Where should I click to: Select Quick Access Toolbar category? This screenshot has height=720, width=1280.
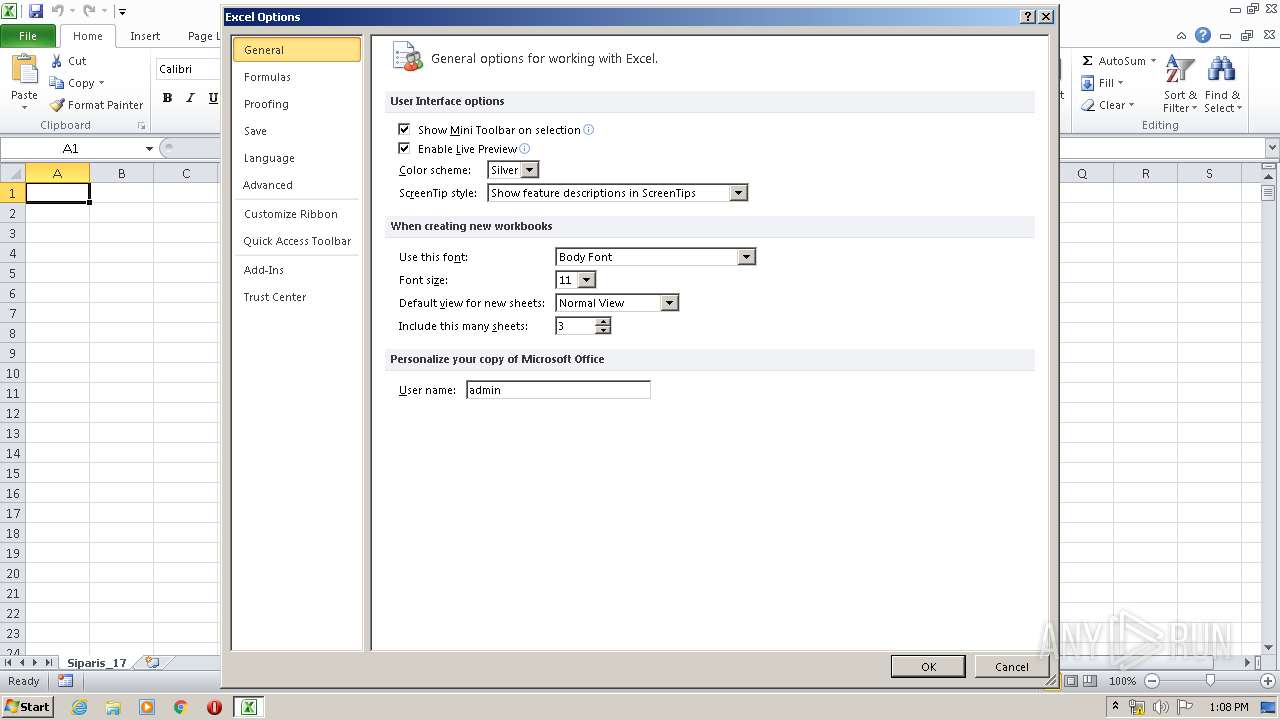coord(296,241)
